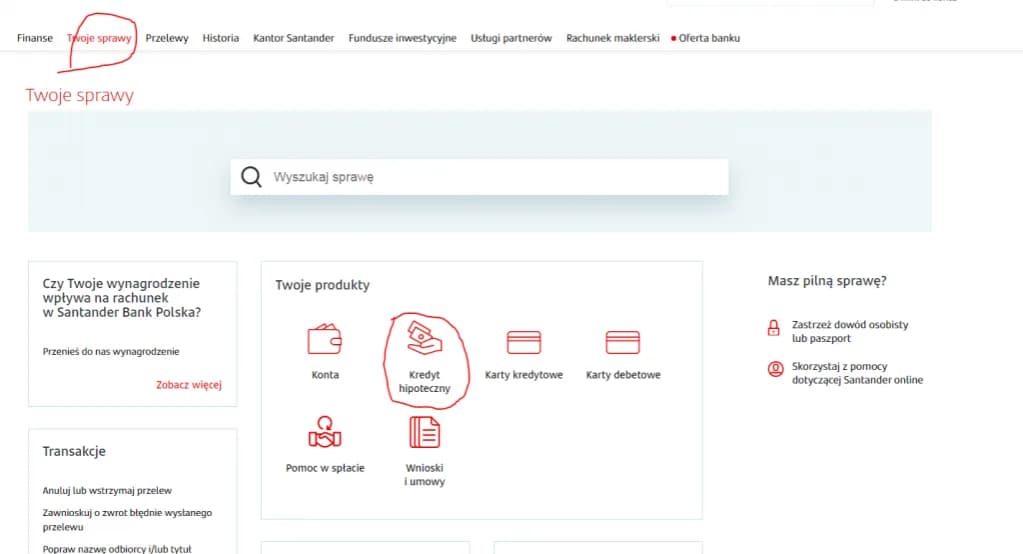Click the padlock icon for blocking ID
The width and height of the screenshot is (1023, 554).
pos(773,327)
